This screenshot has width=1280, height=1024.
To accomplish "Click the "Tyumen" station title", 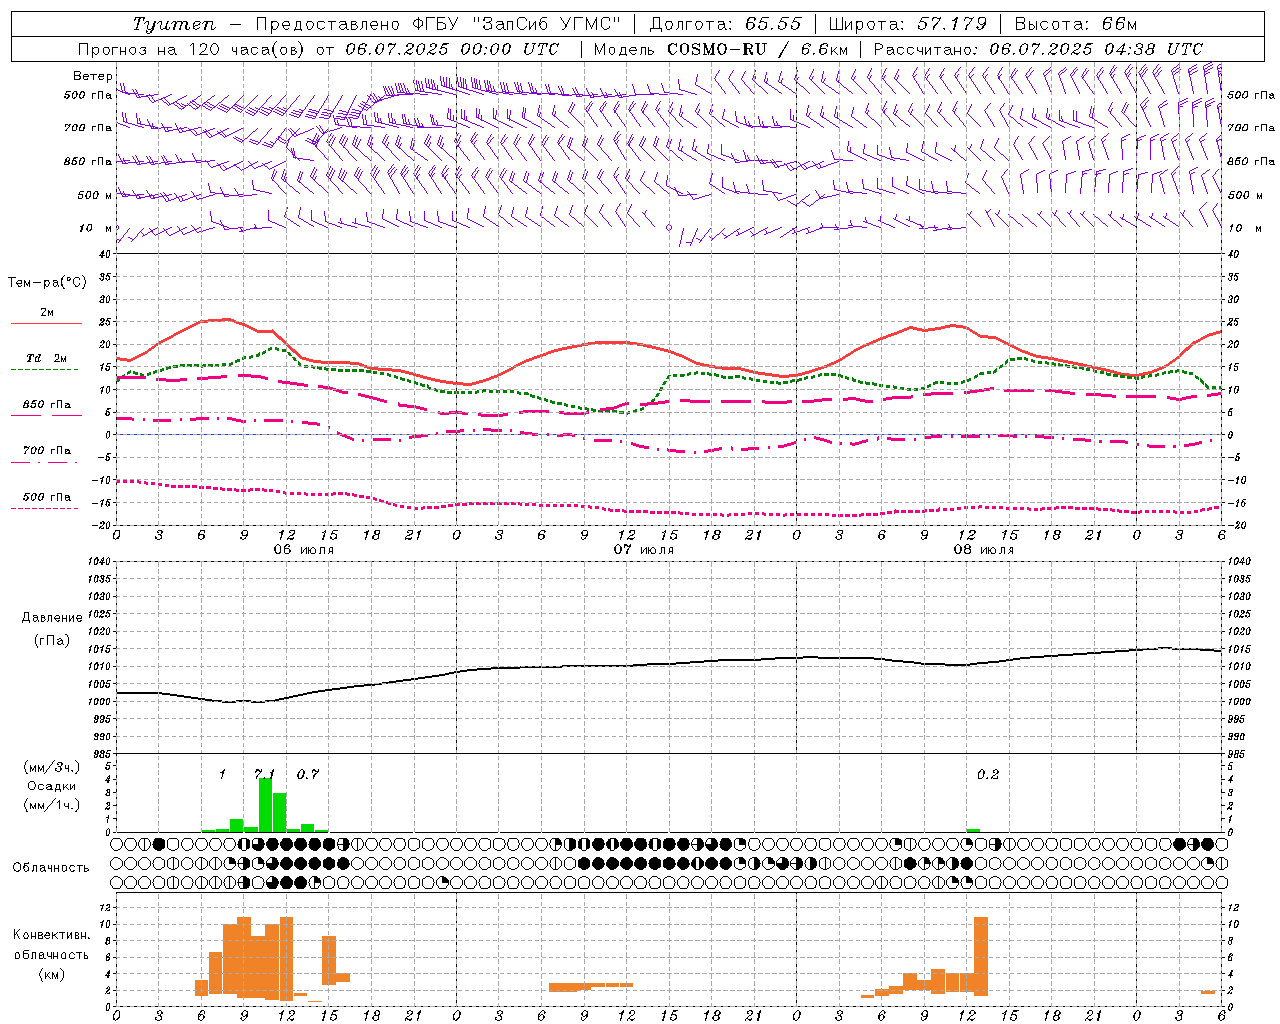I will click(x=173, y=25).
